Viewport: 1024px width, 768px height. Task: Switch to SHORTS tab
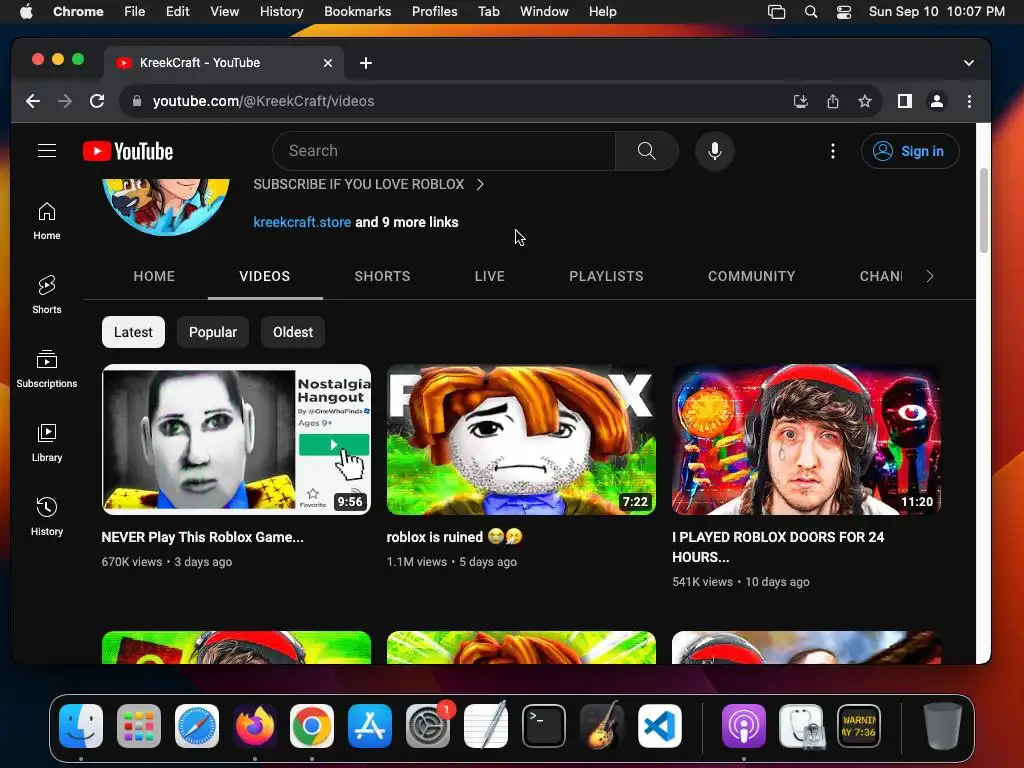coord(382,276)
